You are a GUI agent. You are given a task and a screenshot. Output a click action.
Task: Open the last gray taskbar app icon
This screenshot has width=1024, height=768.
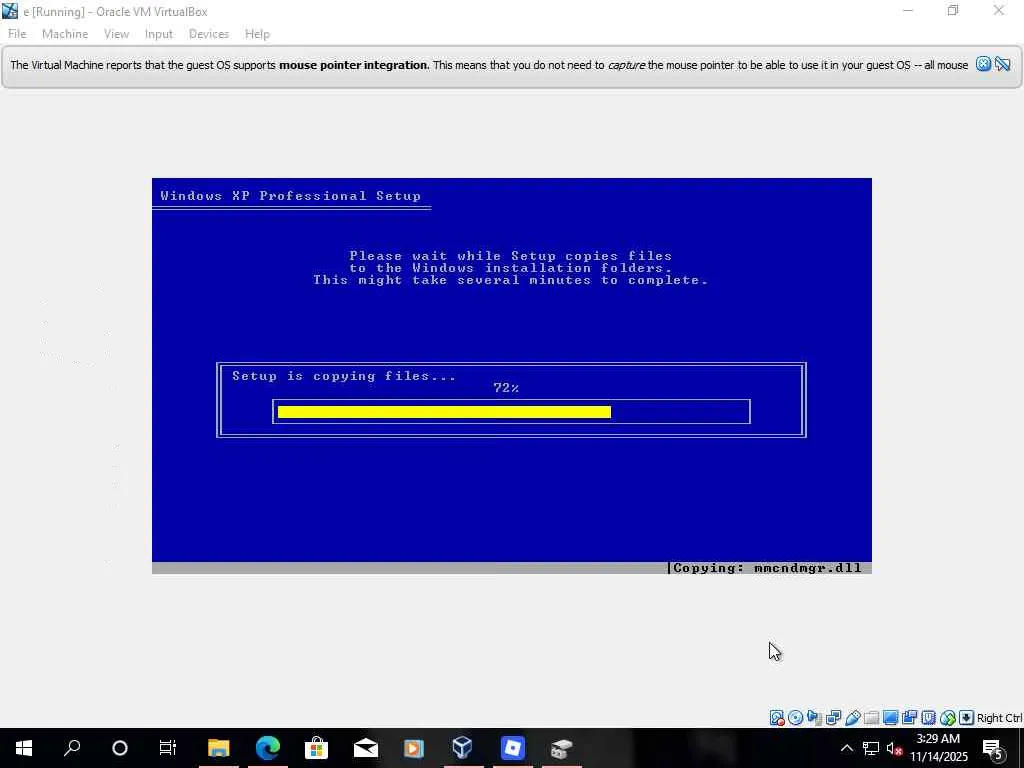(x=562, y=748)
